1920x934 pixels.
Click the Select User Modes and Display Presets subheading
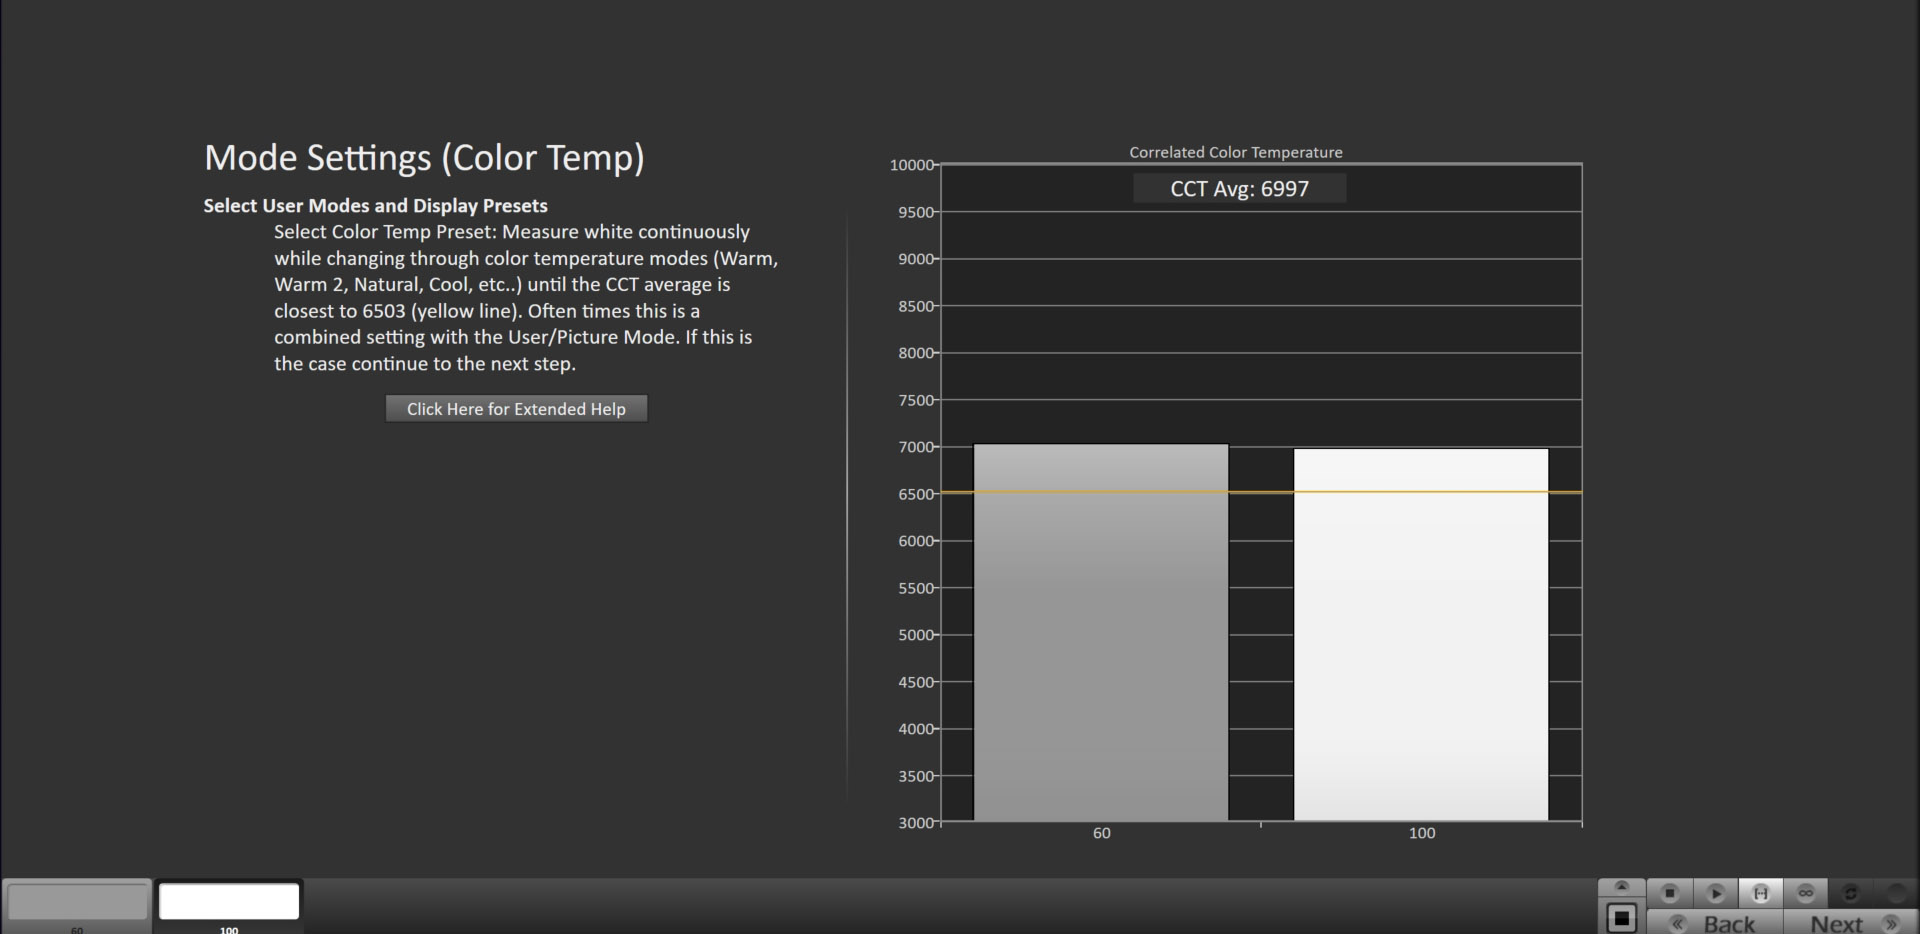(x=375, y=205)
